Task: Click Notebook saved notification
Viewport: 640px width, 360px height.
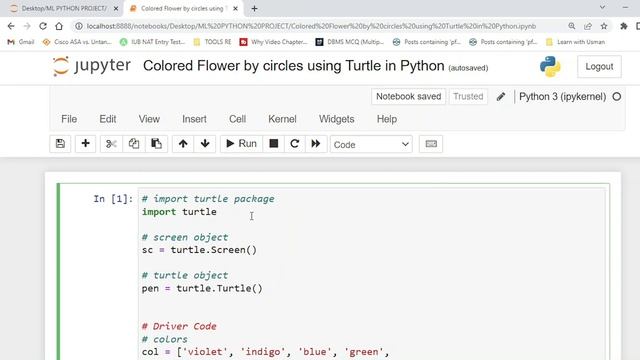Action: pos(409,97)
